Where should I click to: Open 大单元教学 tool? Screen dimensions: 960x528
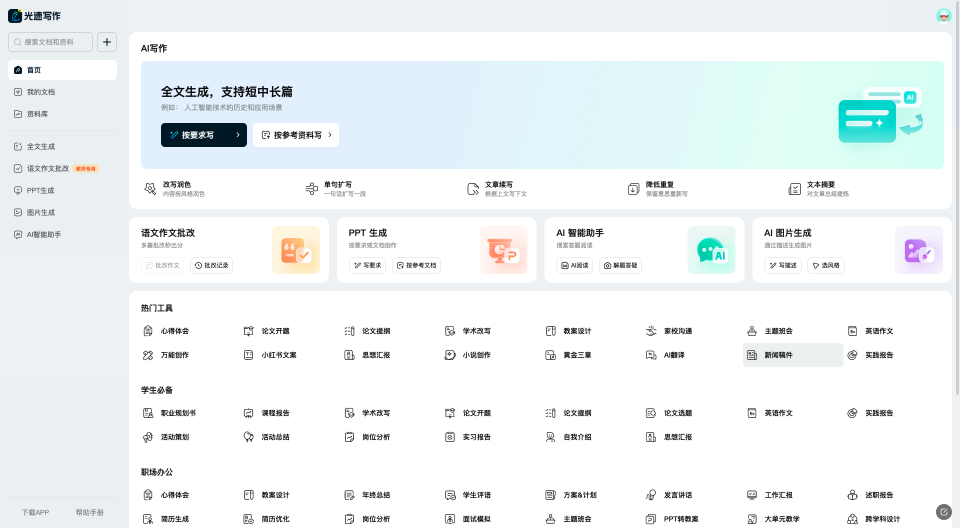(x=773, y=519)
